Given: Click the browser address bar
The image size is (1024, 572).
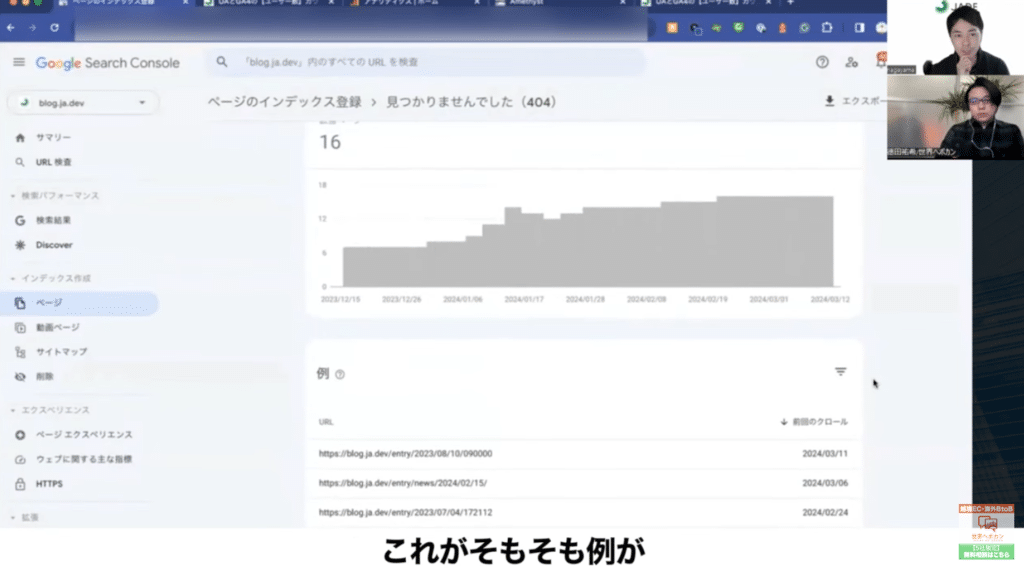Looking at the screenshot, I should 360,27.
